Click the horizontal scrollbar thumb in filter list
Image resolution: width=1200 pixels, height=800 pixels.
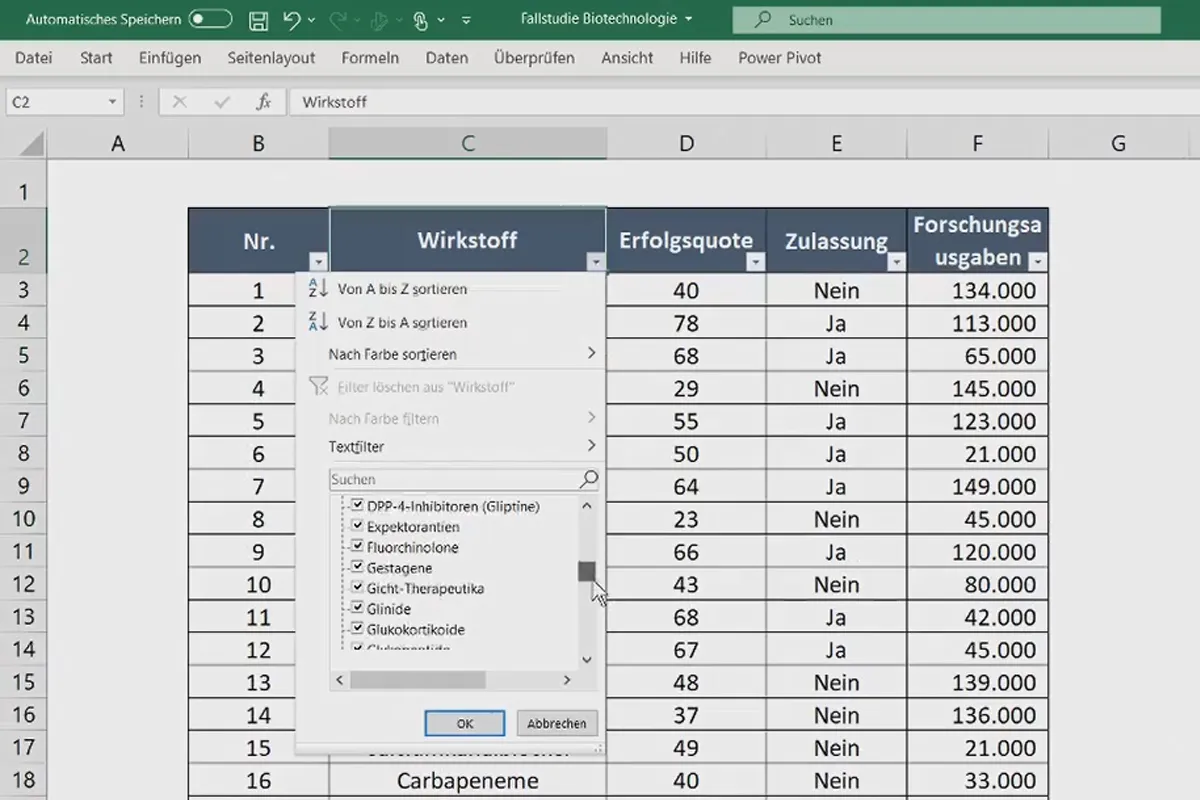click(x=418, y=680)
